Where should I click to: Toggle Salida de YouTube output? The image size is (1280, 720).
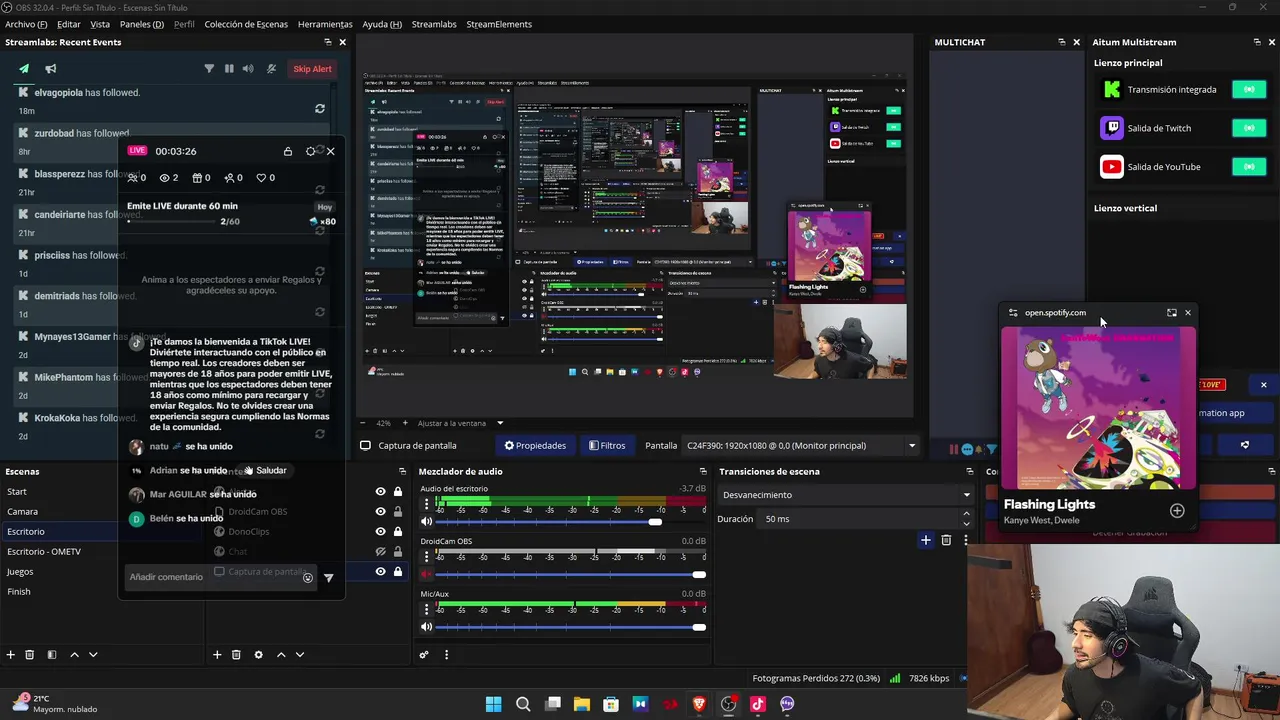click(x=1249, y=167)
